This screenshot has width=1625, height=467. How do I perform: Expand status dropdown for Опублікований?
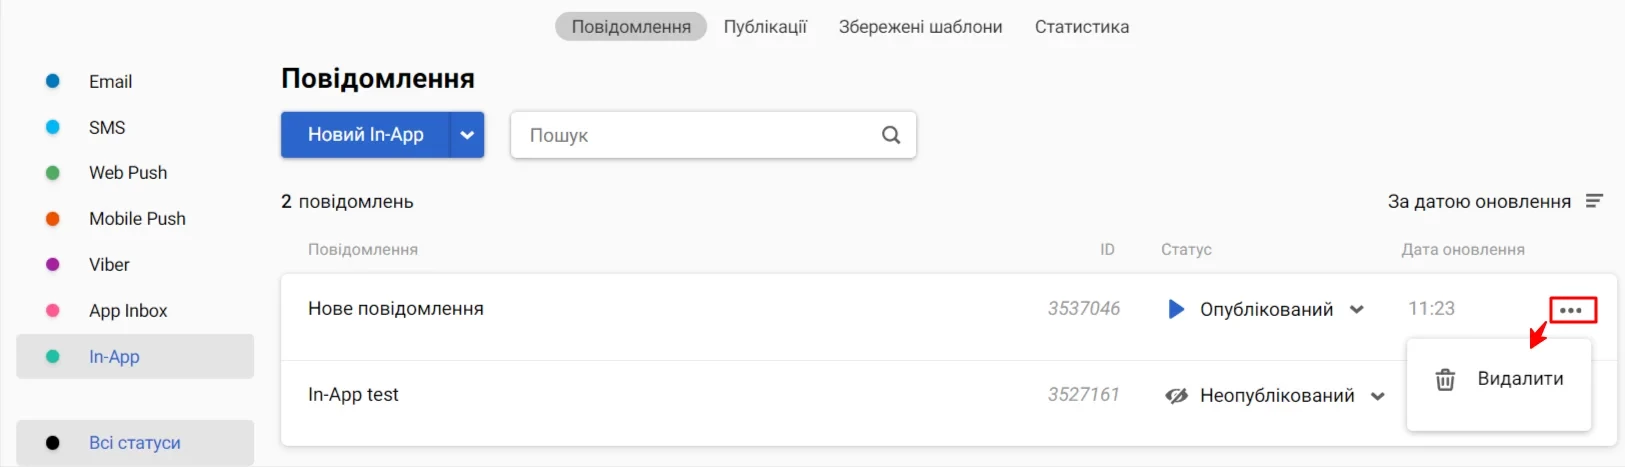[x=1357, y=310]
